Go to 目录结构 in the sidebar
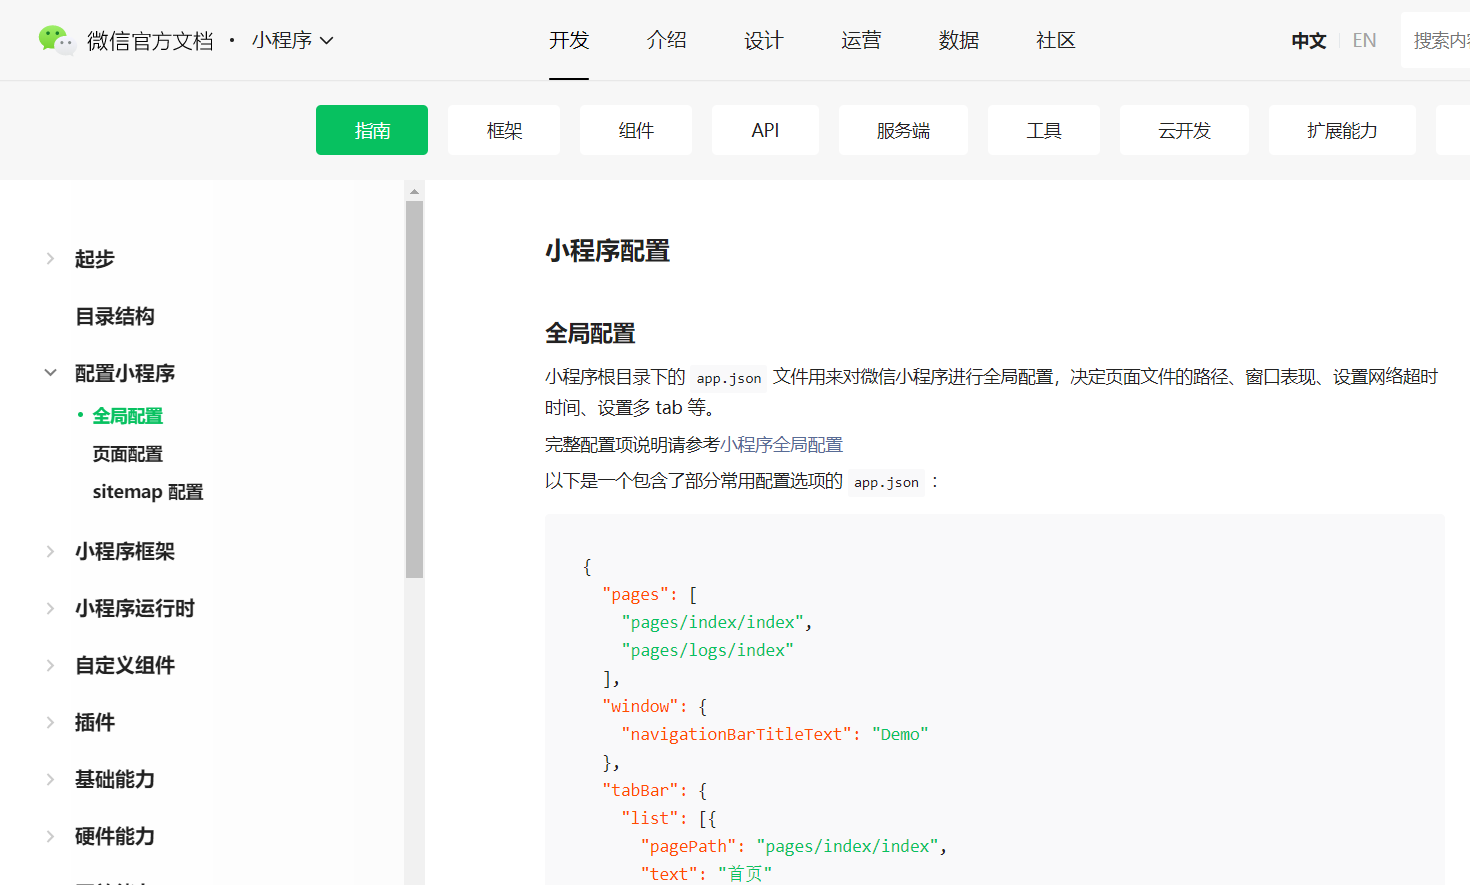Screen dimensions: 1470x885 (x=115, y=317)
